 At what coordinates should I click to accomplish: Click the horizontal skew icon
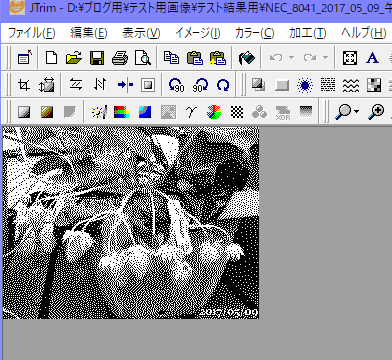click(x=76, y=85)
